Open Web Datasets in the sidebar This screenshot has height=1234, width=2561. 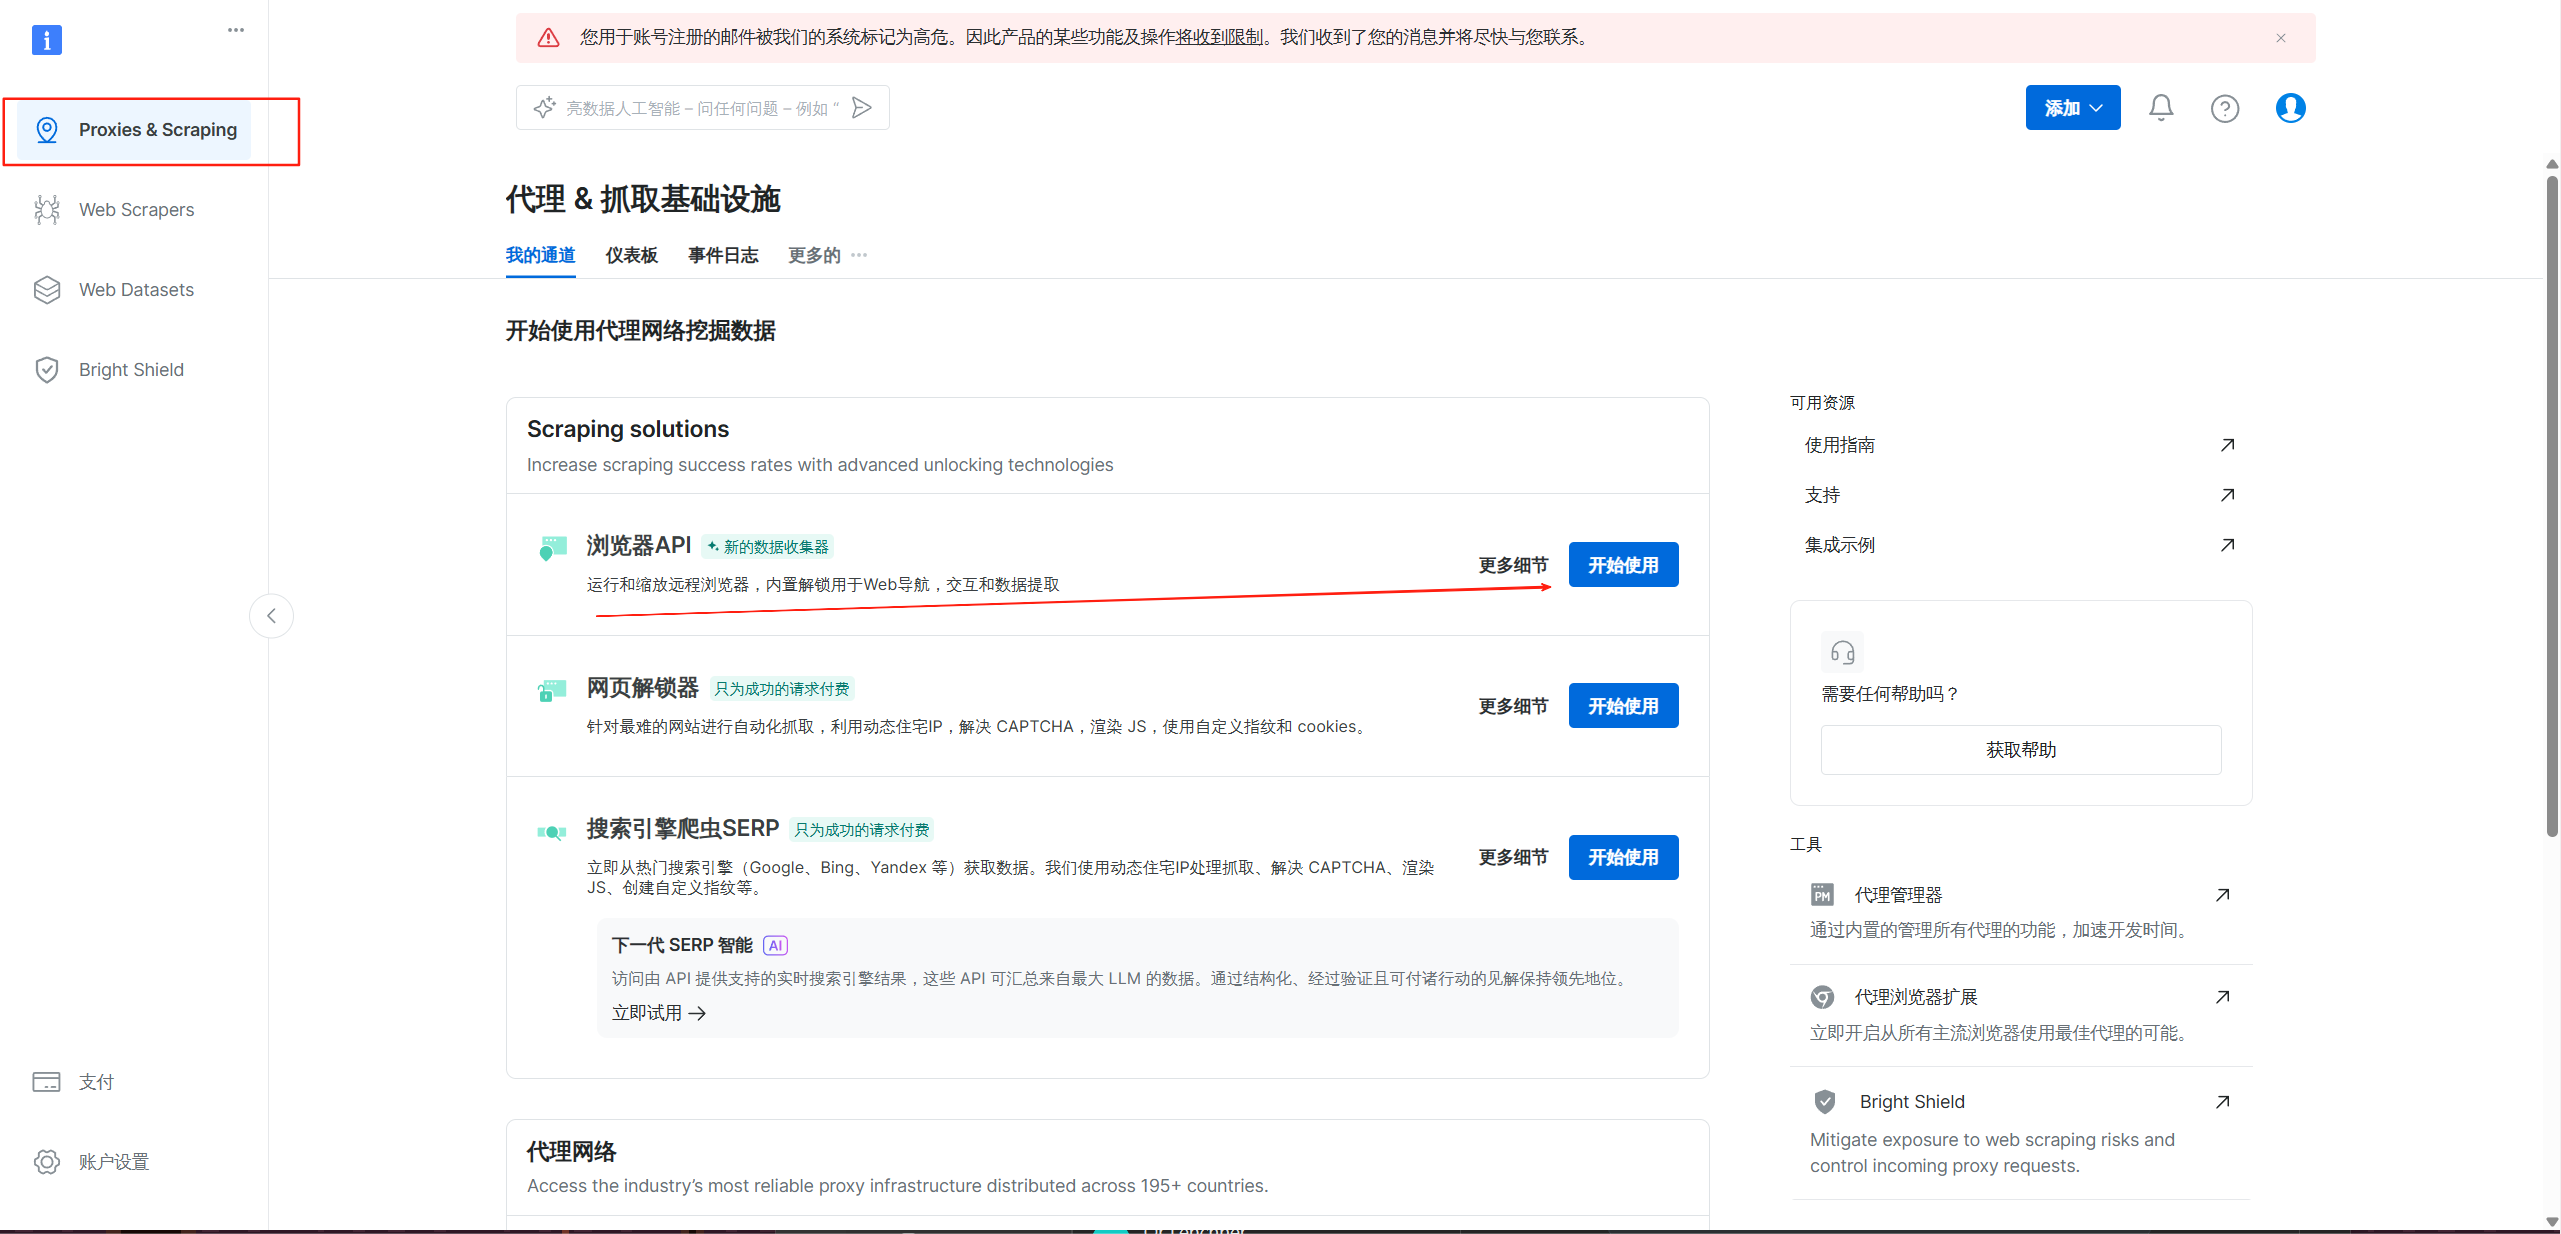tap(136, 290)
